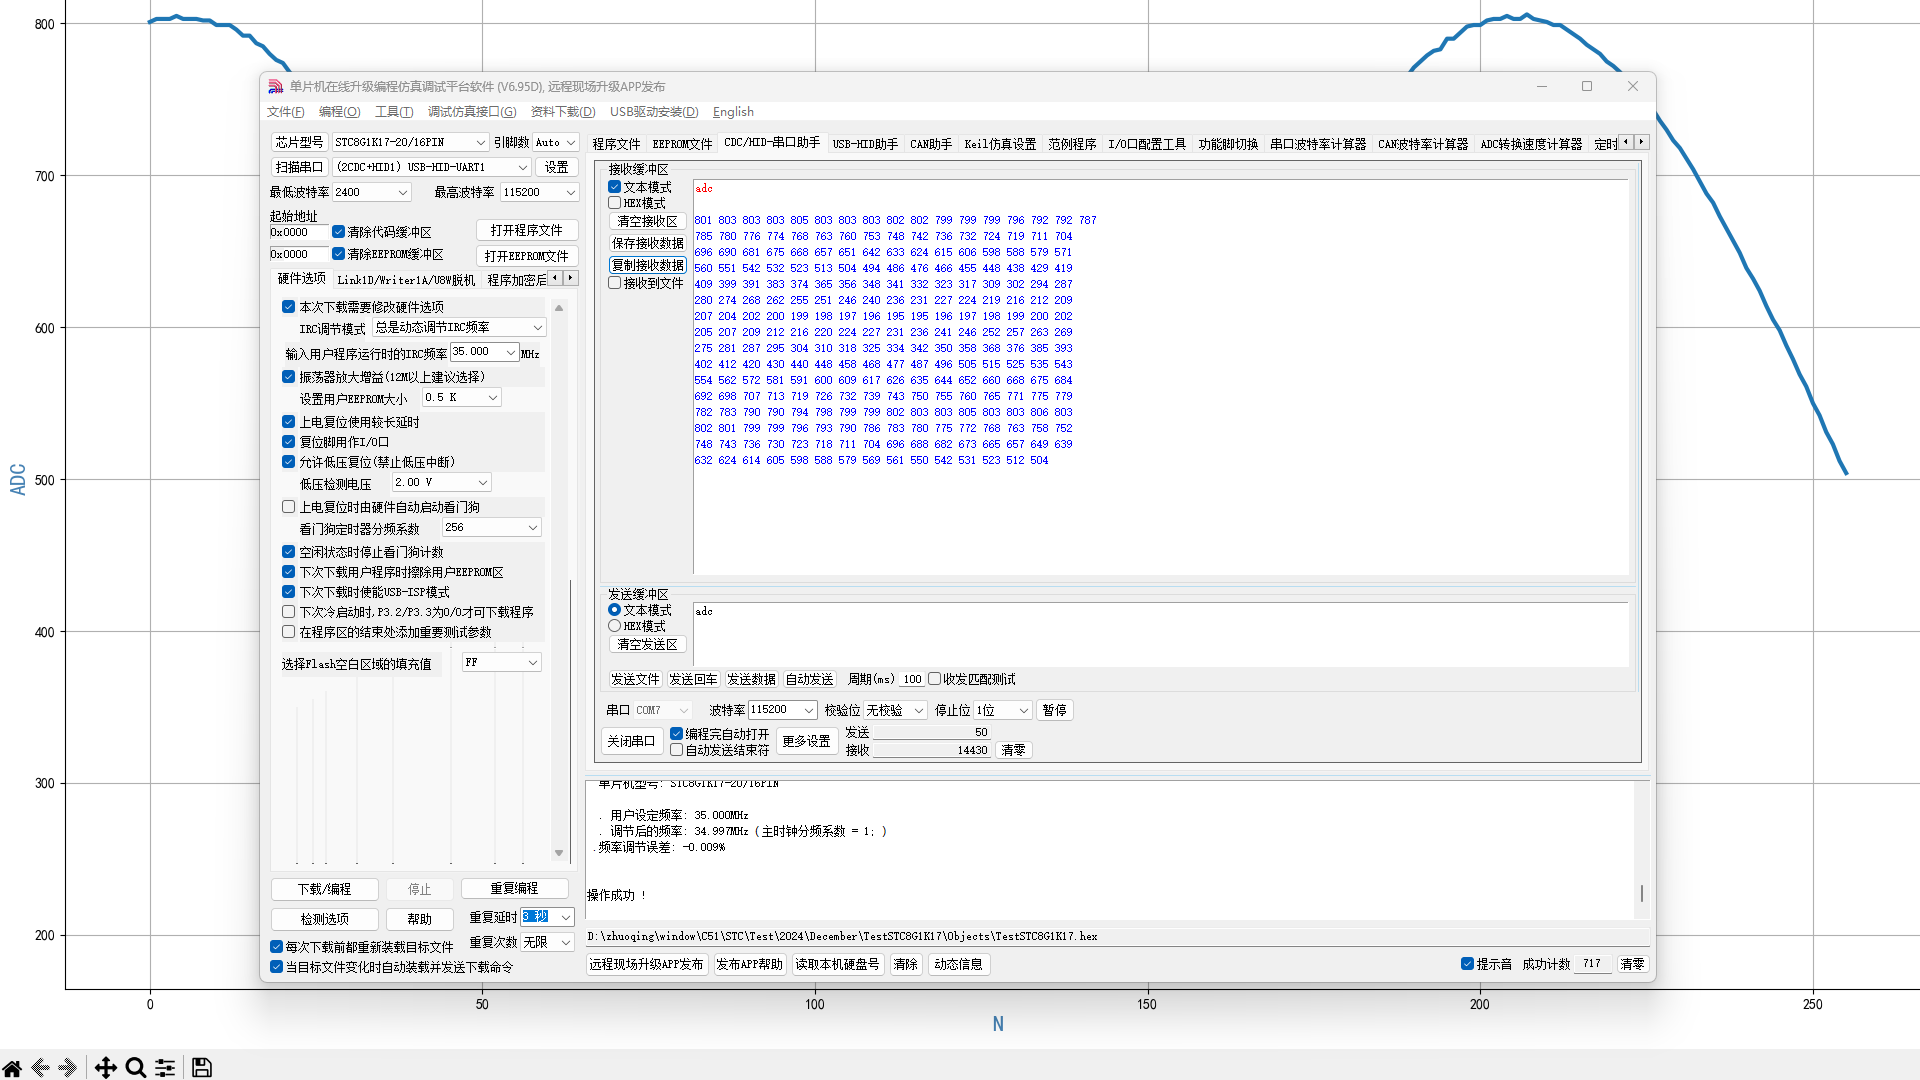Switch to the CAN助手 tab
The width and height of the screenshot is (1920, 1080).
(930, 144)
